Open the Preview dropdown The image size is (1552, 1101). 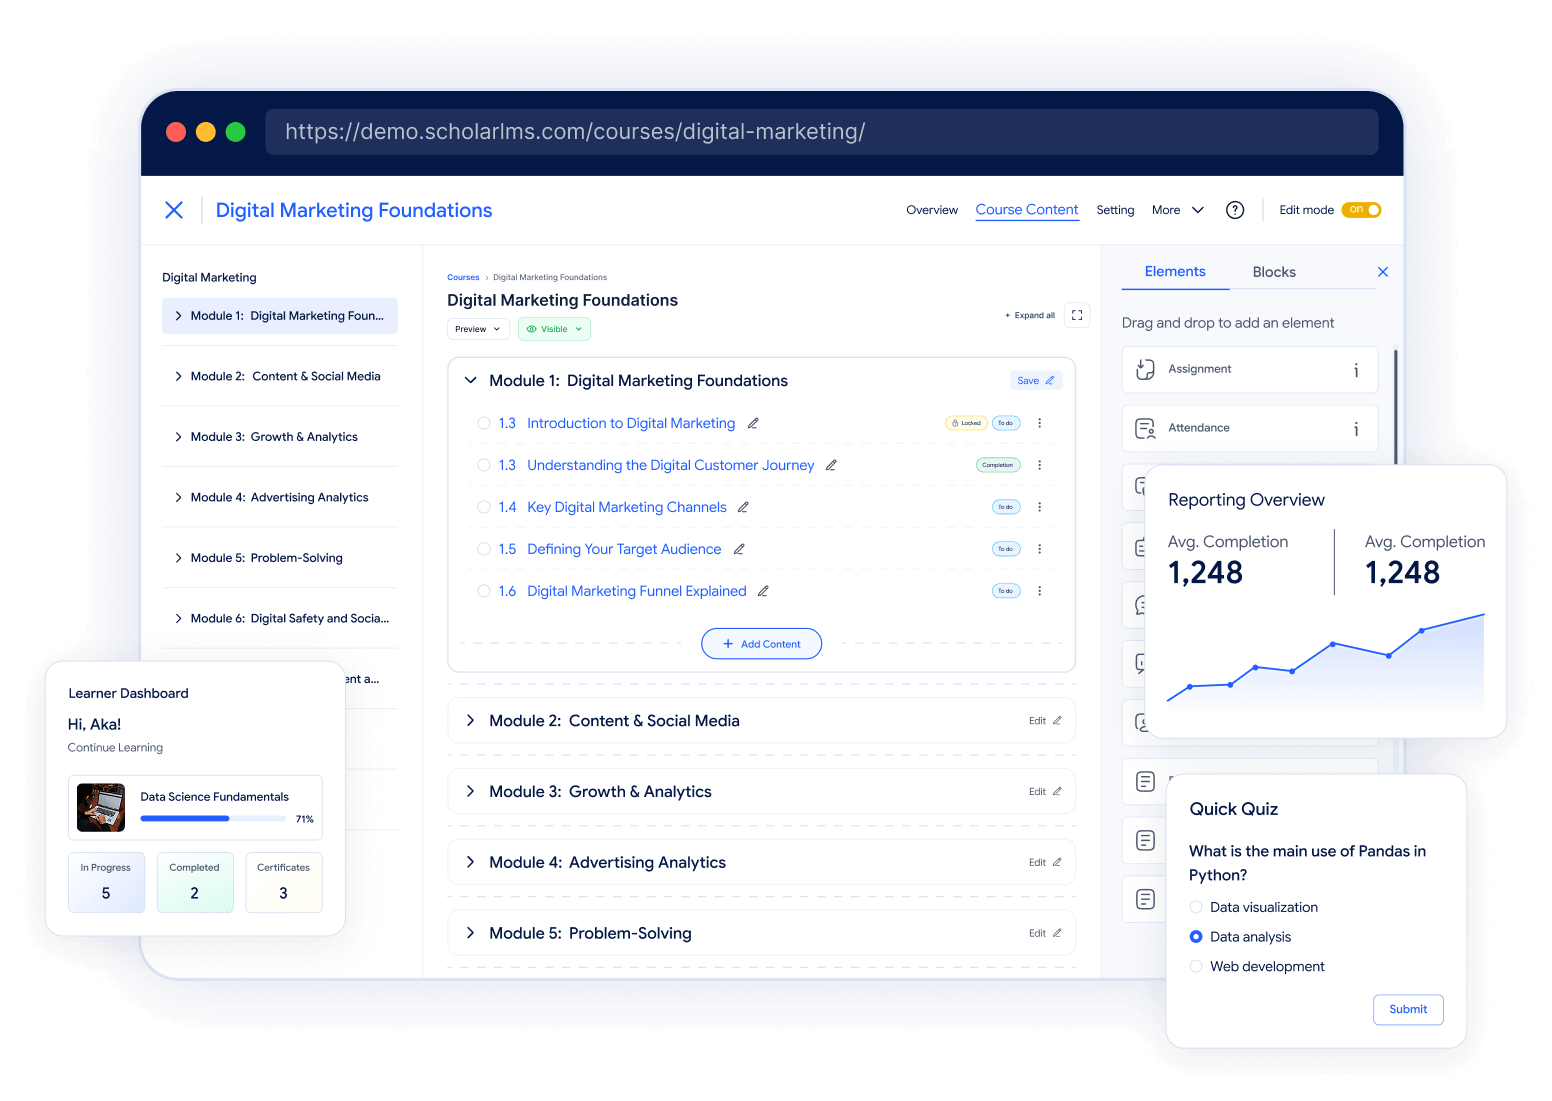coord(478,329)
